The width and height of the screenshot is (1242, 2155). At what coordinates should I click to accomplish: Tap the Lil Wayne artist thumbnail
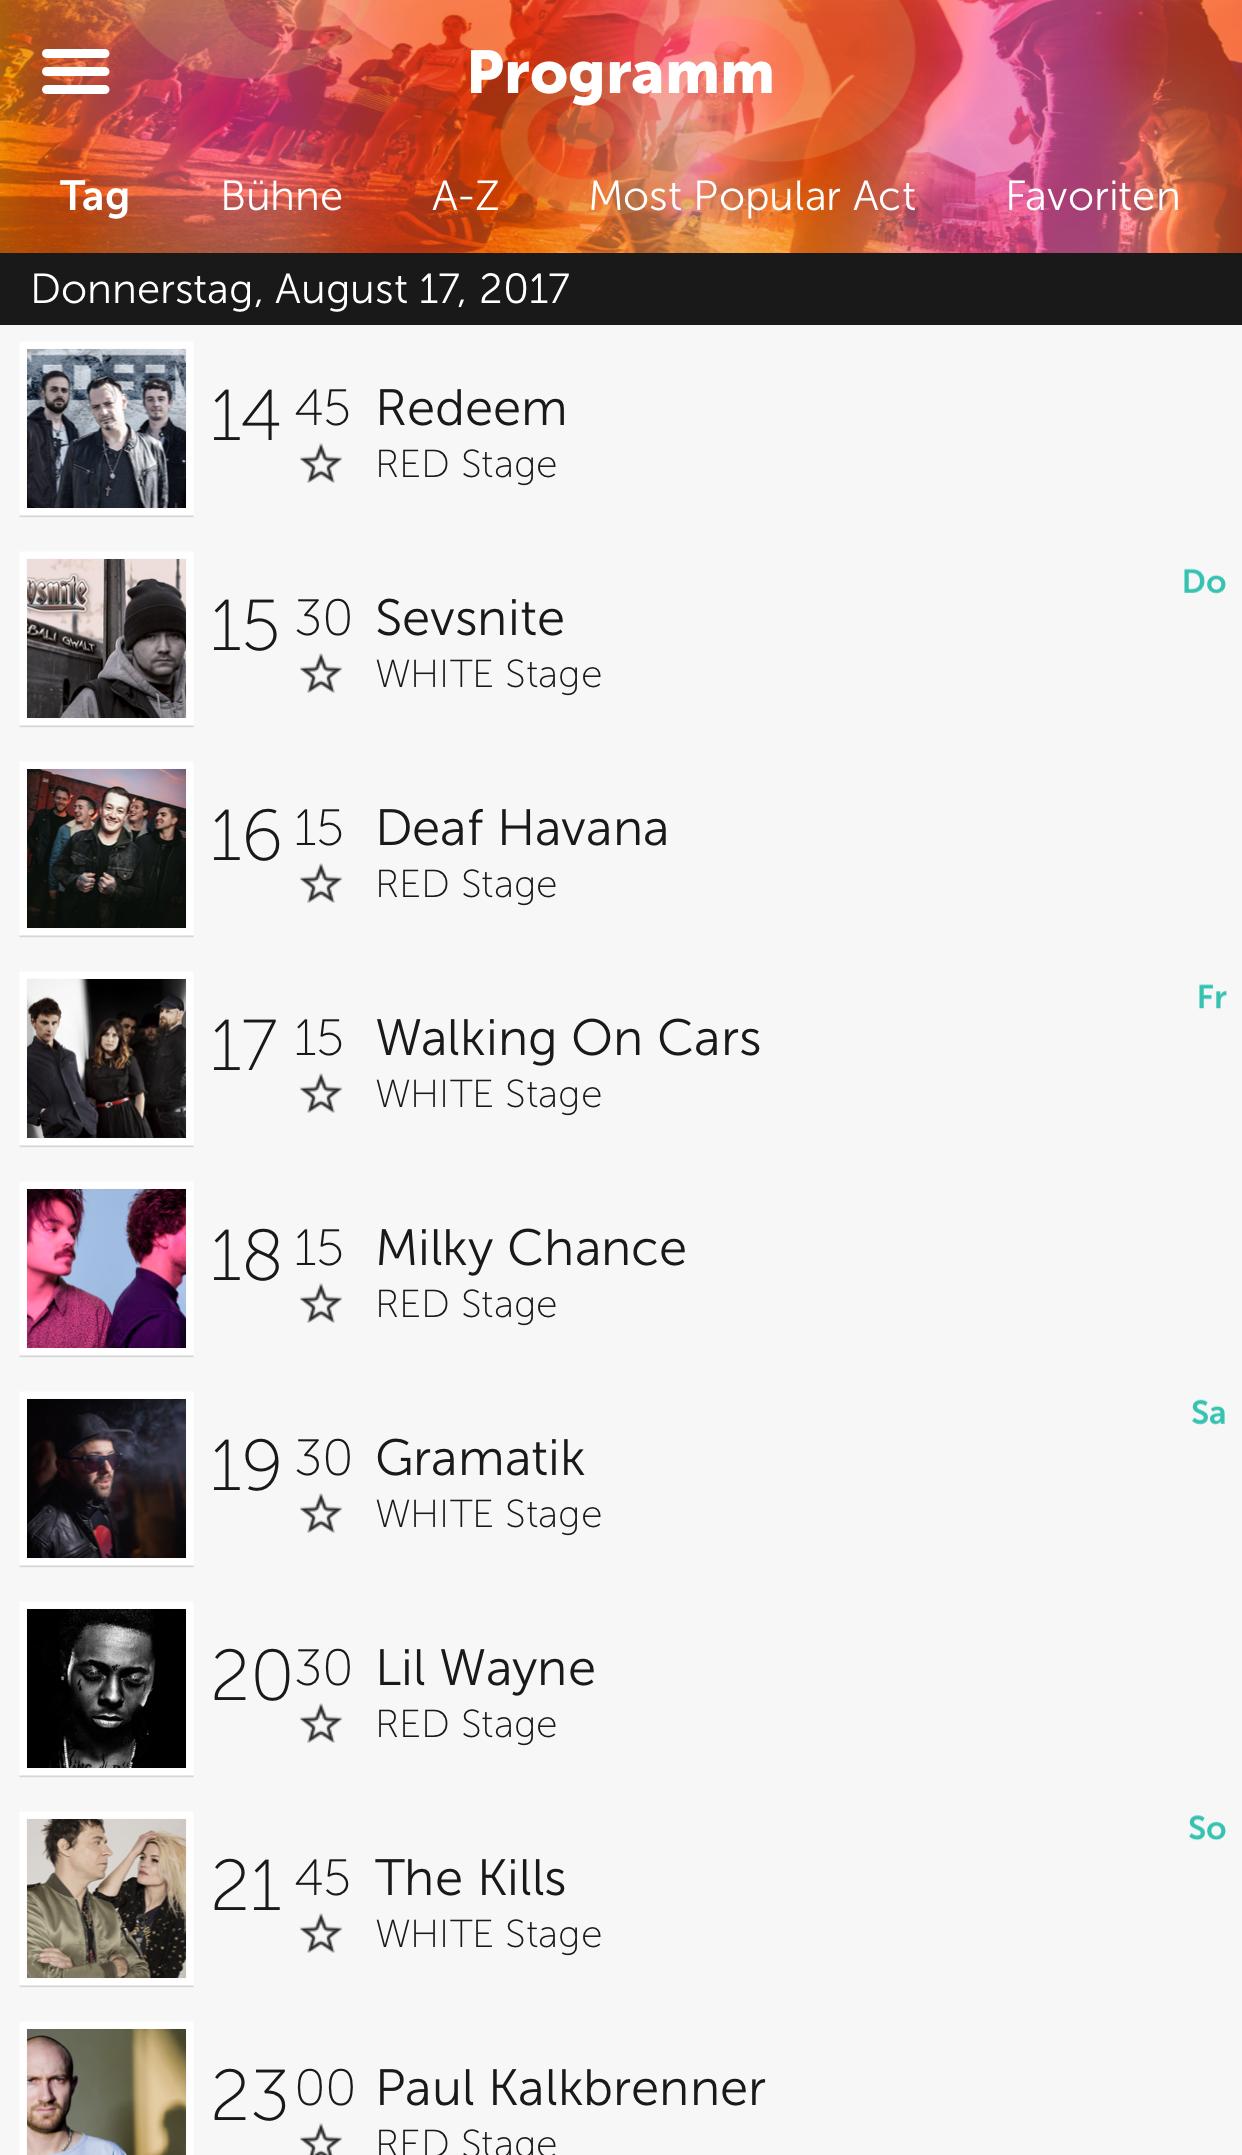(106, 1688)
